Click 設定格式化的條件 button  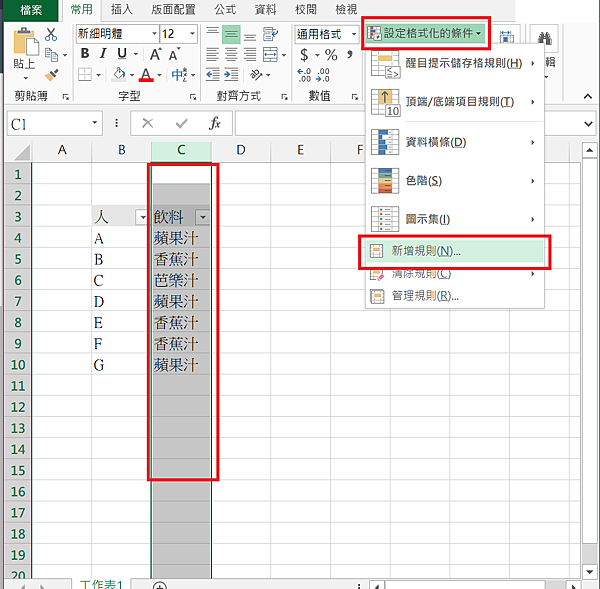[426, 33]
